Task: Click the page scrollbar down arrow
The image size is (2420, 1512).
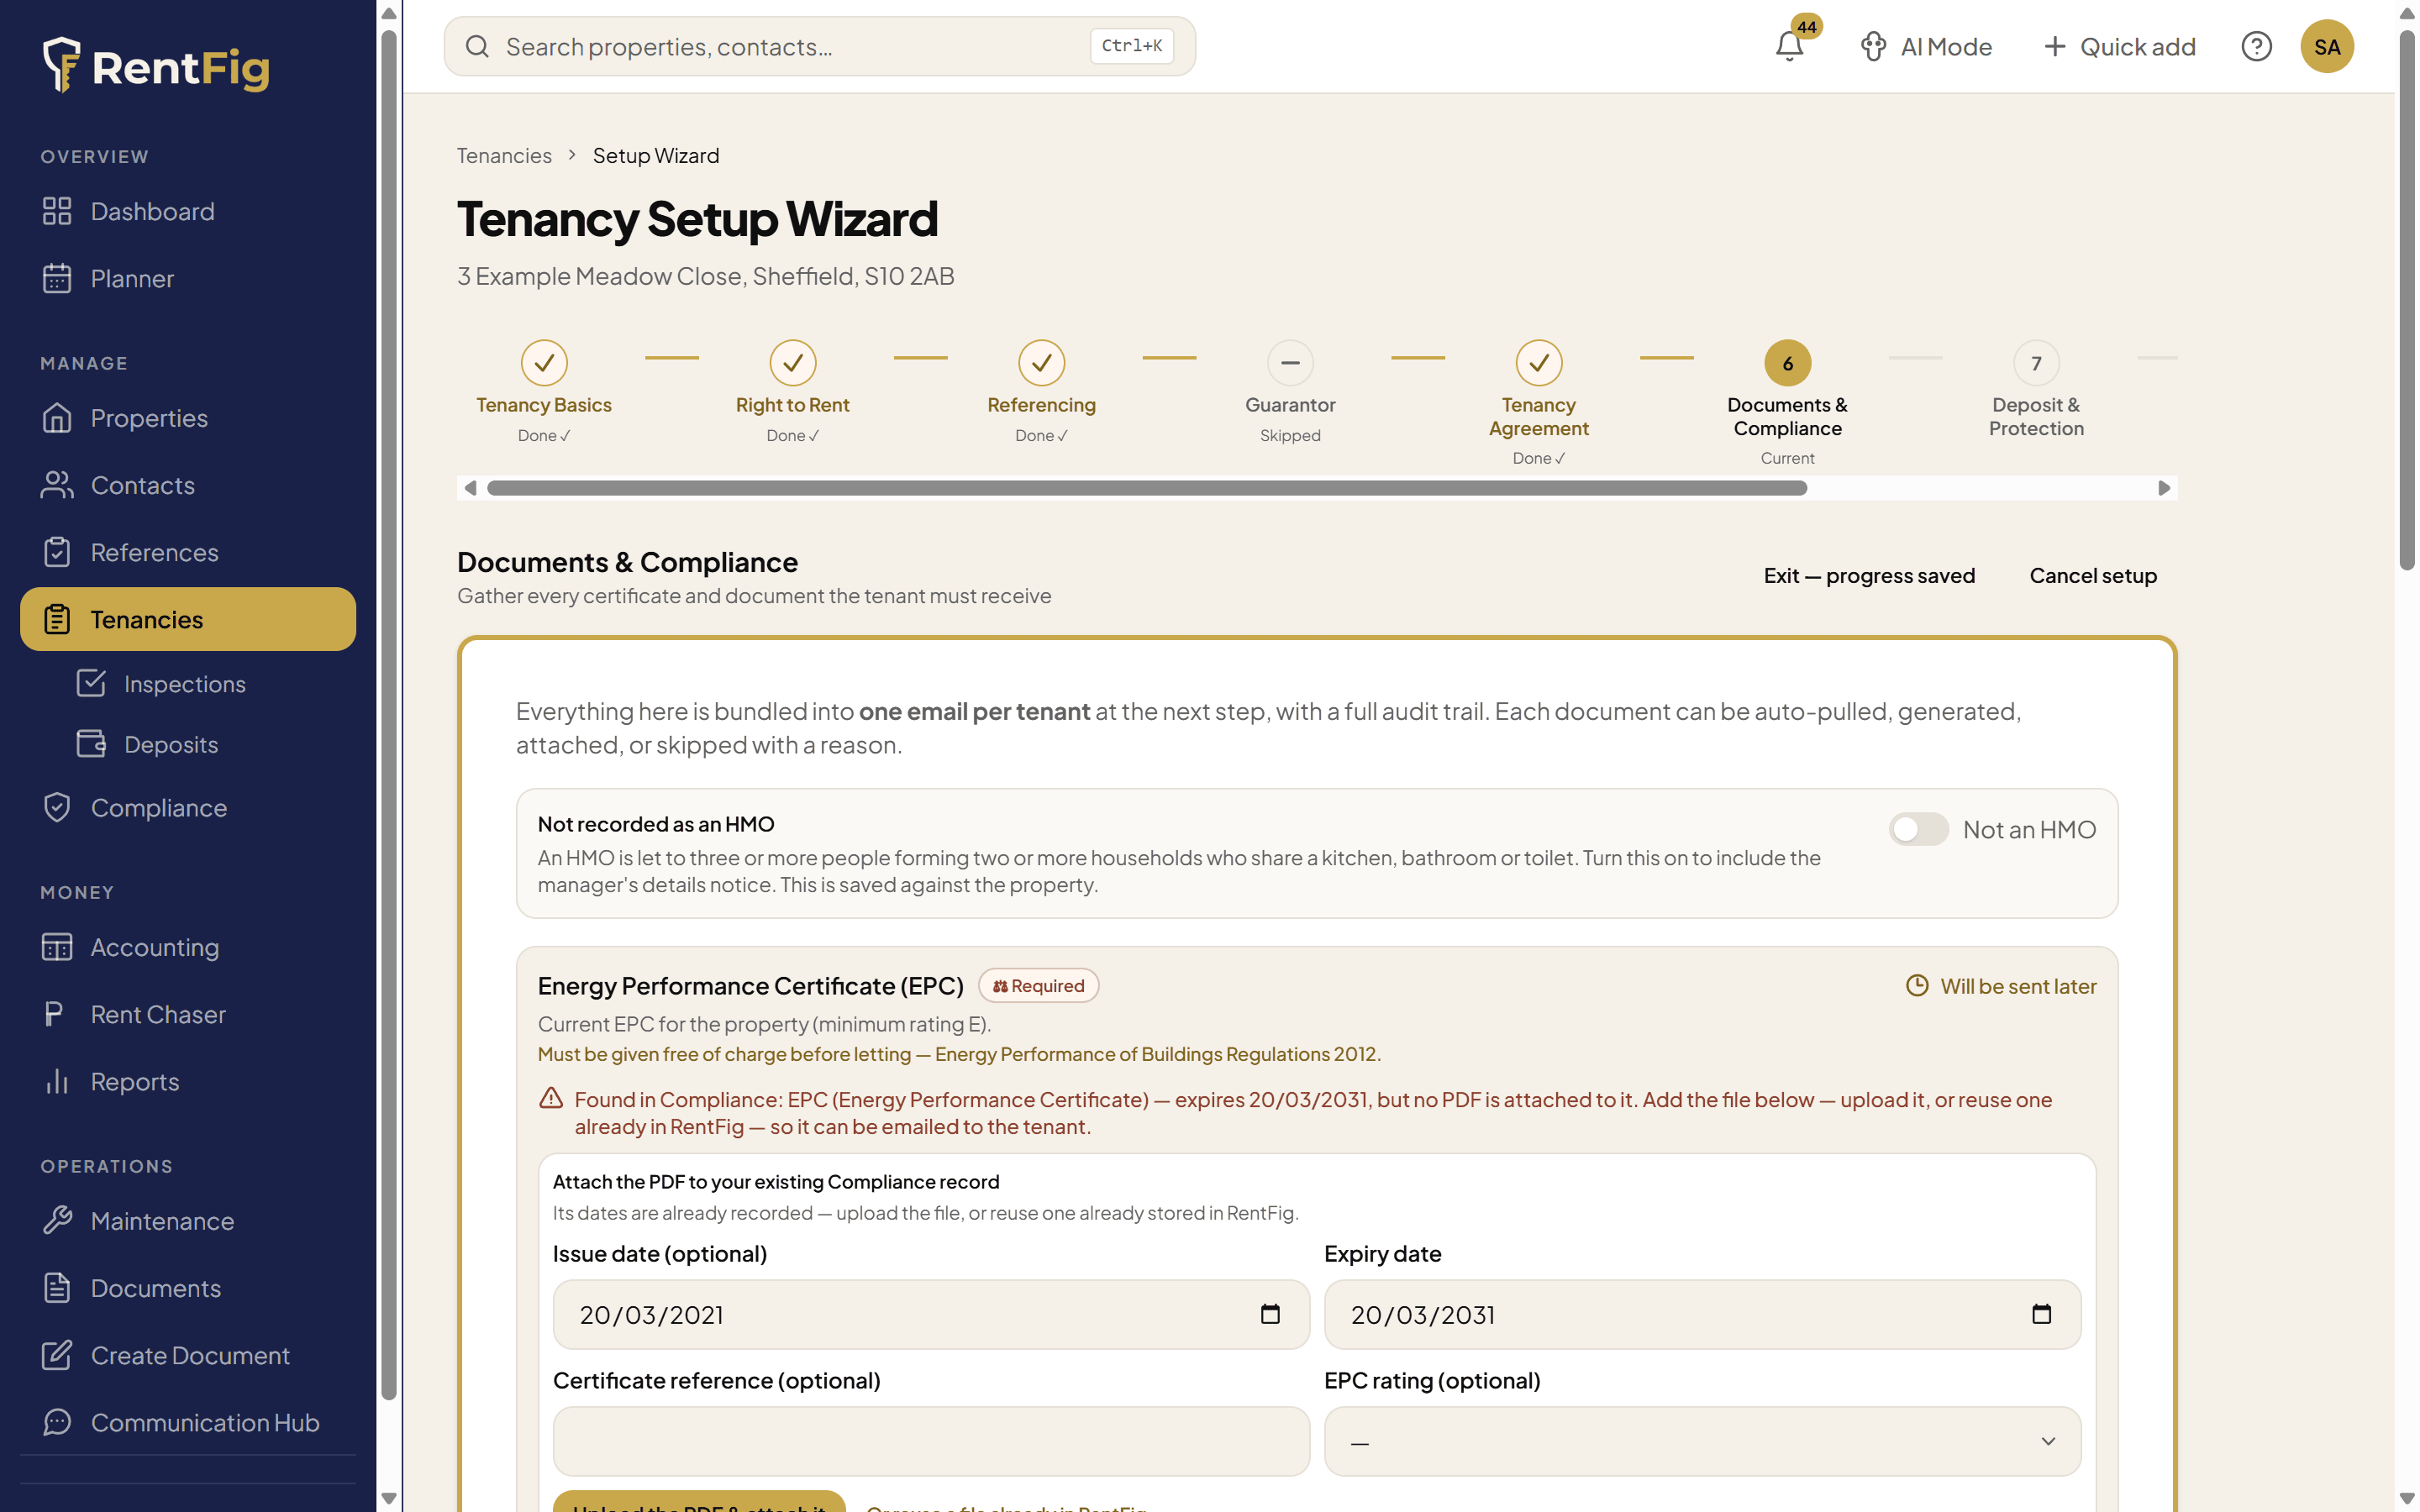Action: (2407, 1498)
